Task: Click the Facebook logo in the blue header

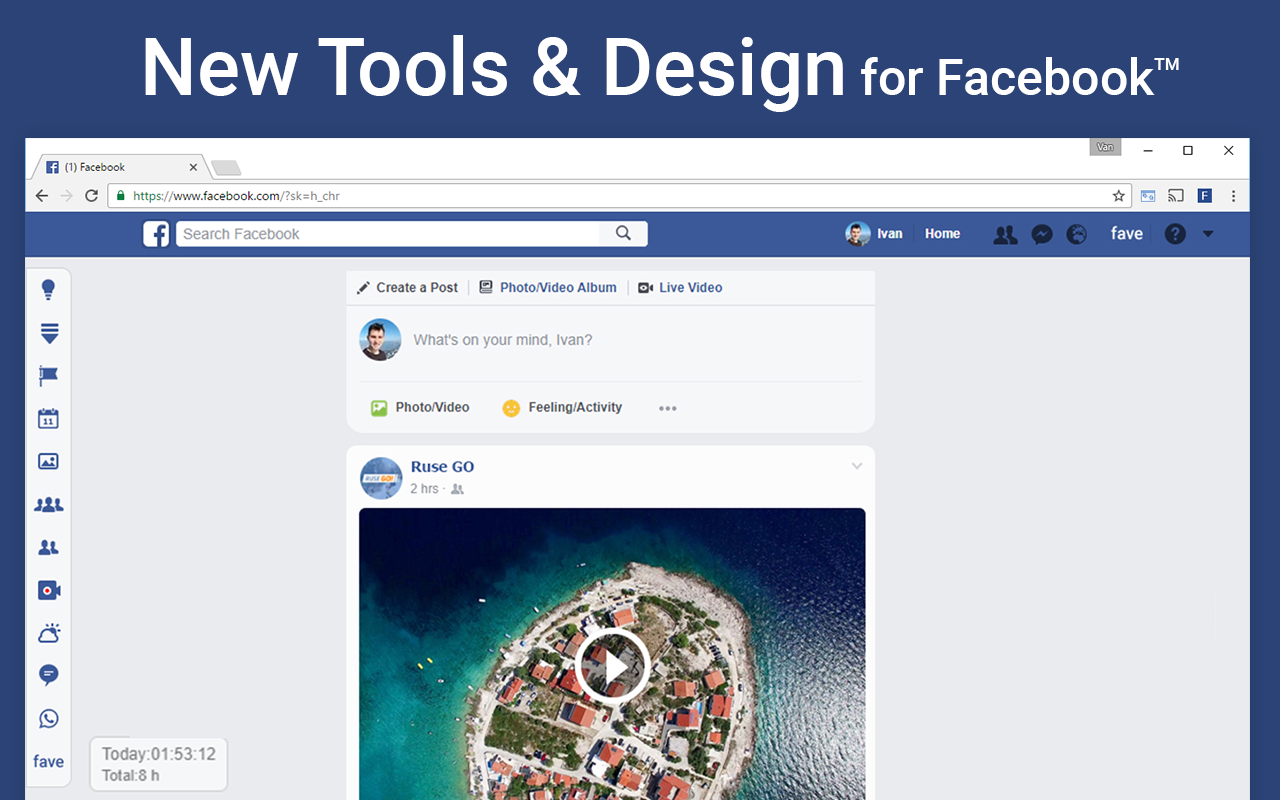Action: [156, 234]
